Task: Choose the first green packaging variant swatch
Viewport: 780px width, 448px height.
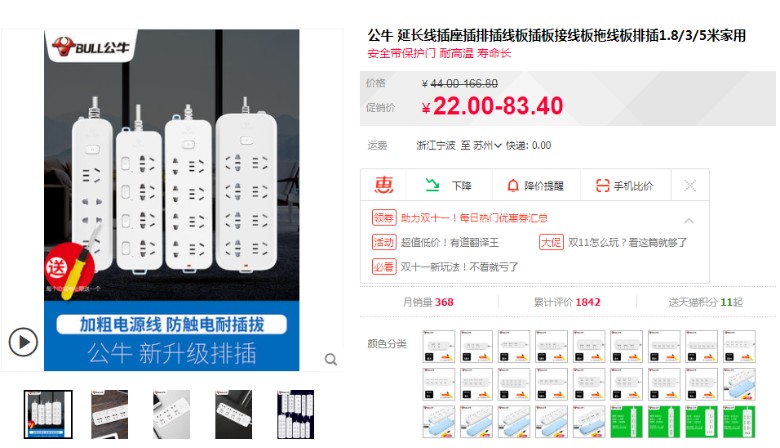Action: (x=626, y=422)
